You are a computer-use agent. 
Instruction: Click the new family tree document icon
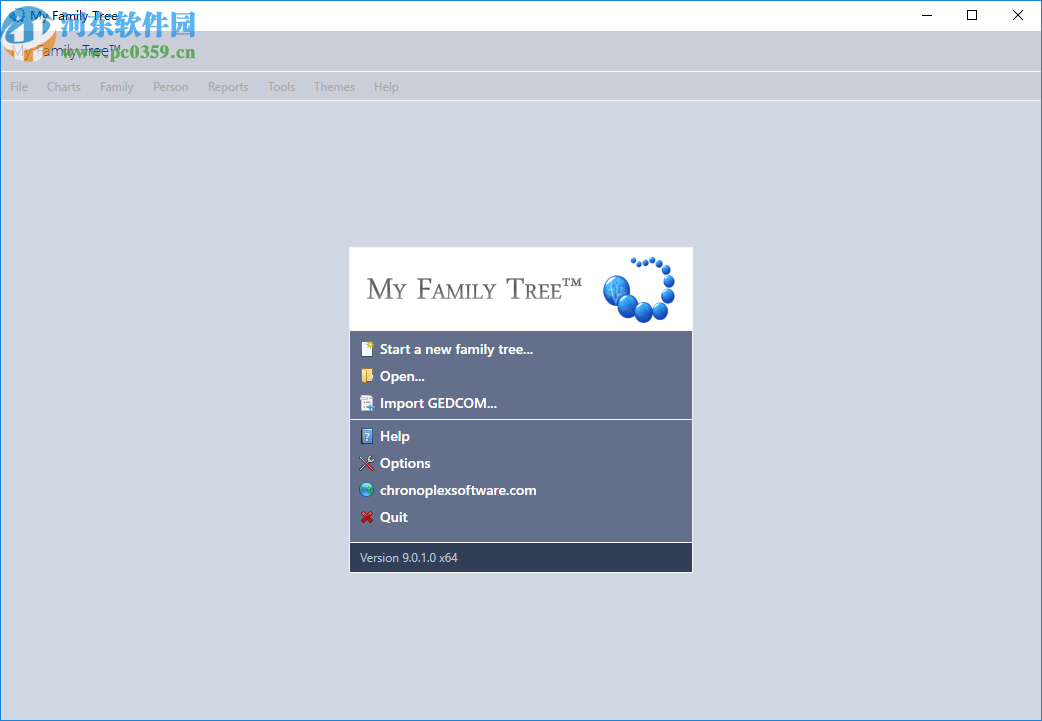[x=367, y=349]
